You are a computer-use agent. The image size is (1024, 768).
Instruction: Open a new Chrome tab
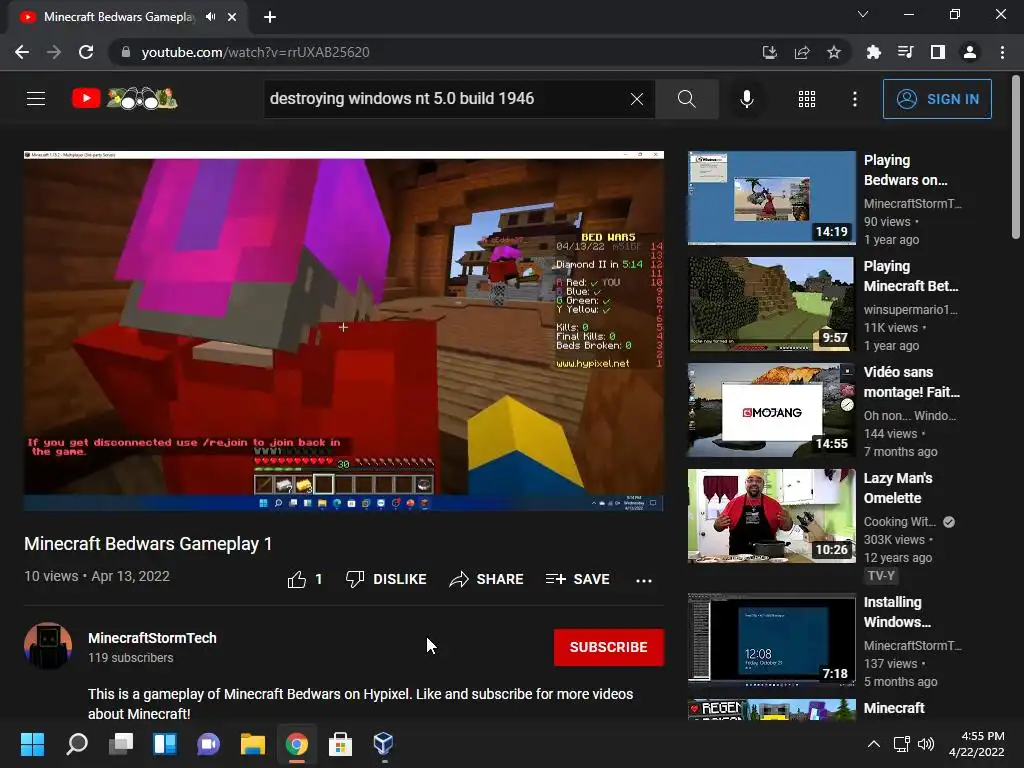pyautogui.click(x=270, y=17)
